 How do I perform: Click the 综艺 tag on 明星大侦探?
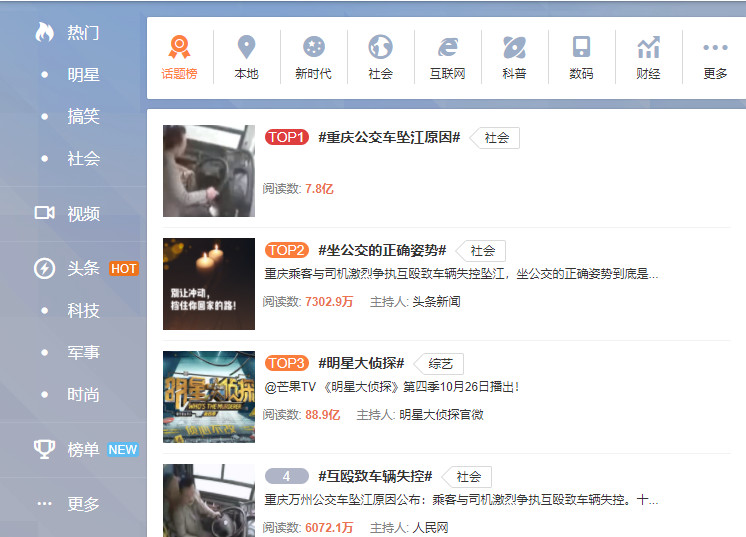(x=439, y=364)
